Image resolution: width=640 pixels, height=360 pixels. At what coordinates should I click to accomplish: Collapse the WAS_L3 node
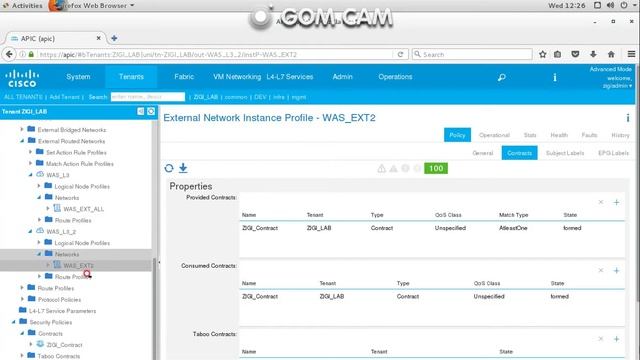click(x=31, y=175)
